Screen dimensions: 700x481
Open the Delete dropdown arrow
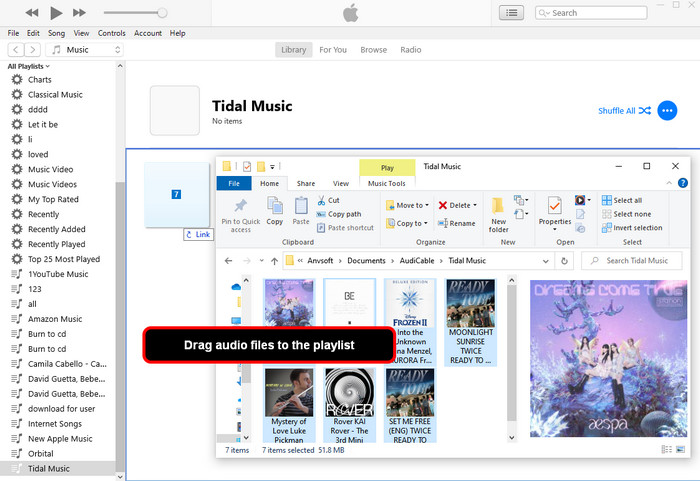[x=475, y=205]
